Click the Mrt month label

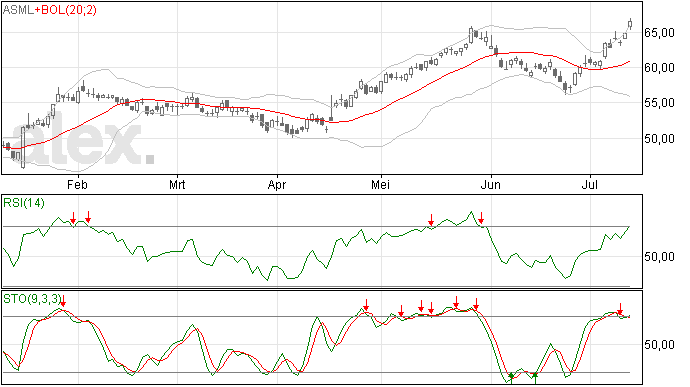[177, 185]
